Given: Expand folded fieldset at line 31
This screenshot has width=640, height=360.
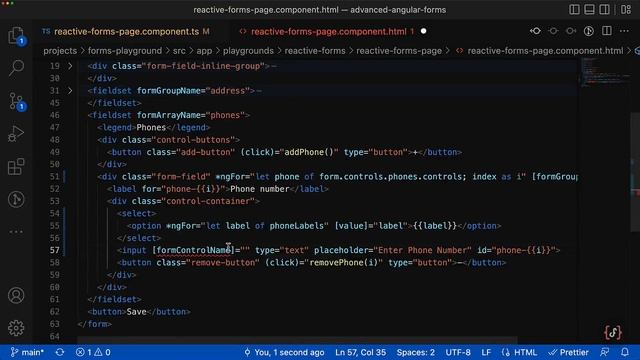Looking at the screenshot, I should [x=70, y=90].
